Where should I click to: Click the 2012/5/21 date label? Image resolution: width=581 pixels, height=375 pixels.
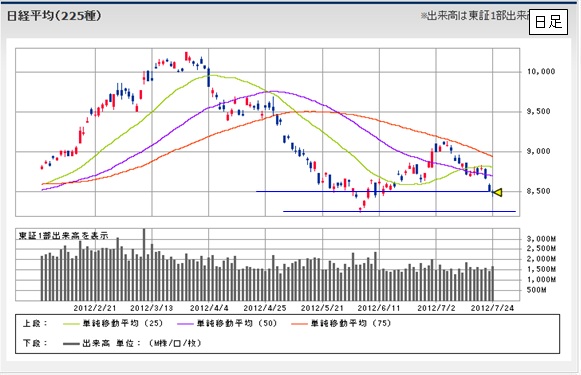click(322, 308)
